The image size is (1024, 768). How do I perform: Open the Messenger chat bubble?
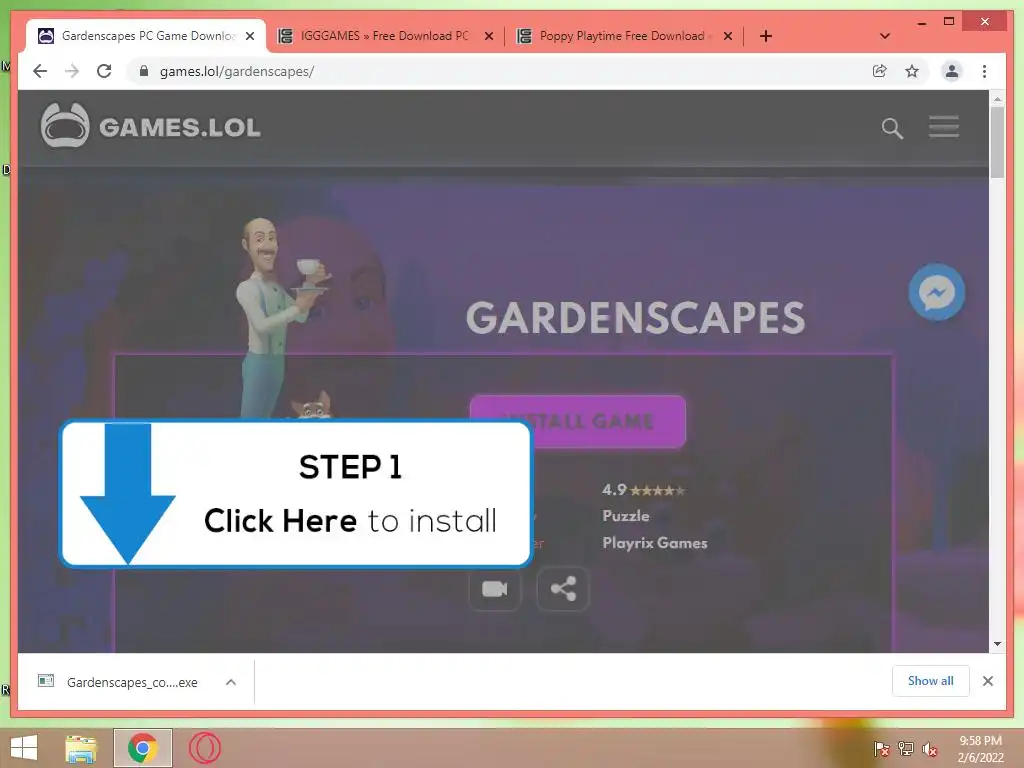tap(936, 293)
